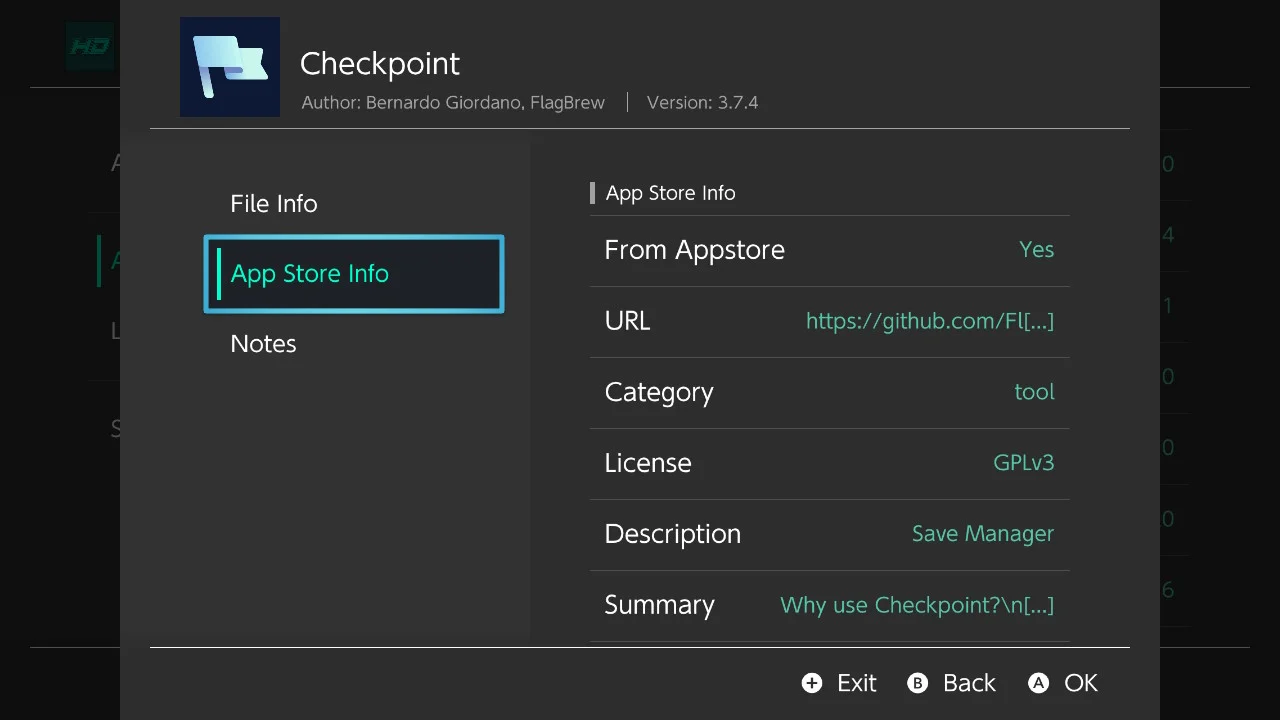1280x720 pixels.
Task: Click the Back label in the footer
Action: tap(969, 683)
